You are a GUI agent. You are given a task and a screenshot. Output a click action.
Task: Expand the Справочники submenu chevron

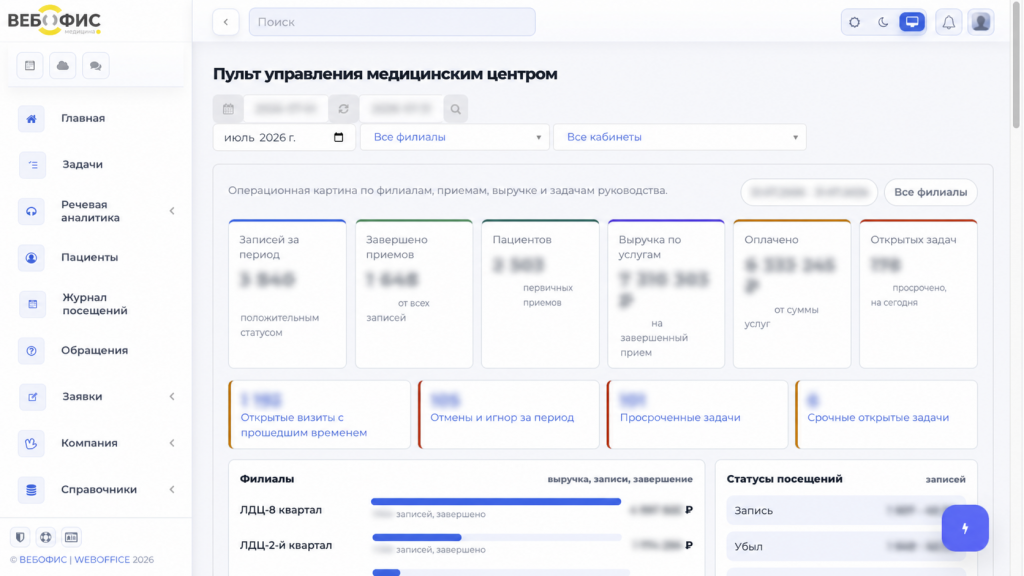click(172, 490)
